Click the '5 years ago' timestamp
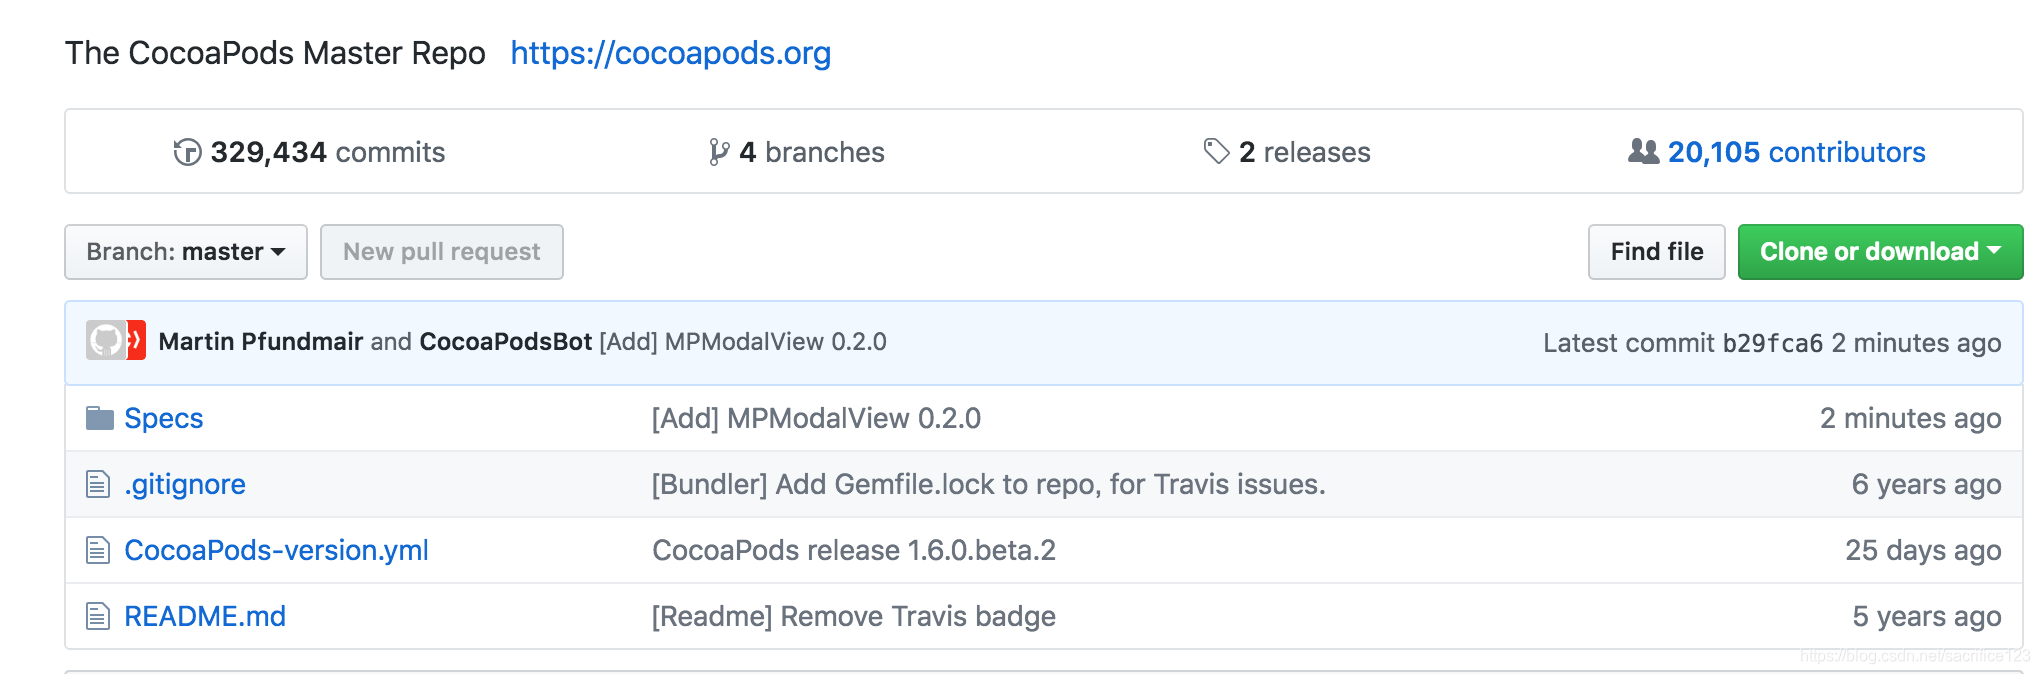Viewport: 2040px width, 674px height. [x=1926, y=616]
